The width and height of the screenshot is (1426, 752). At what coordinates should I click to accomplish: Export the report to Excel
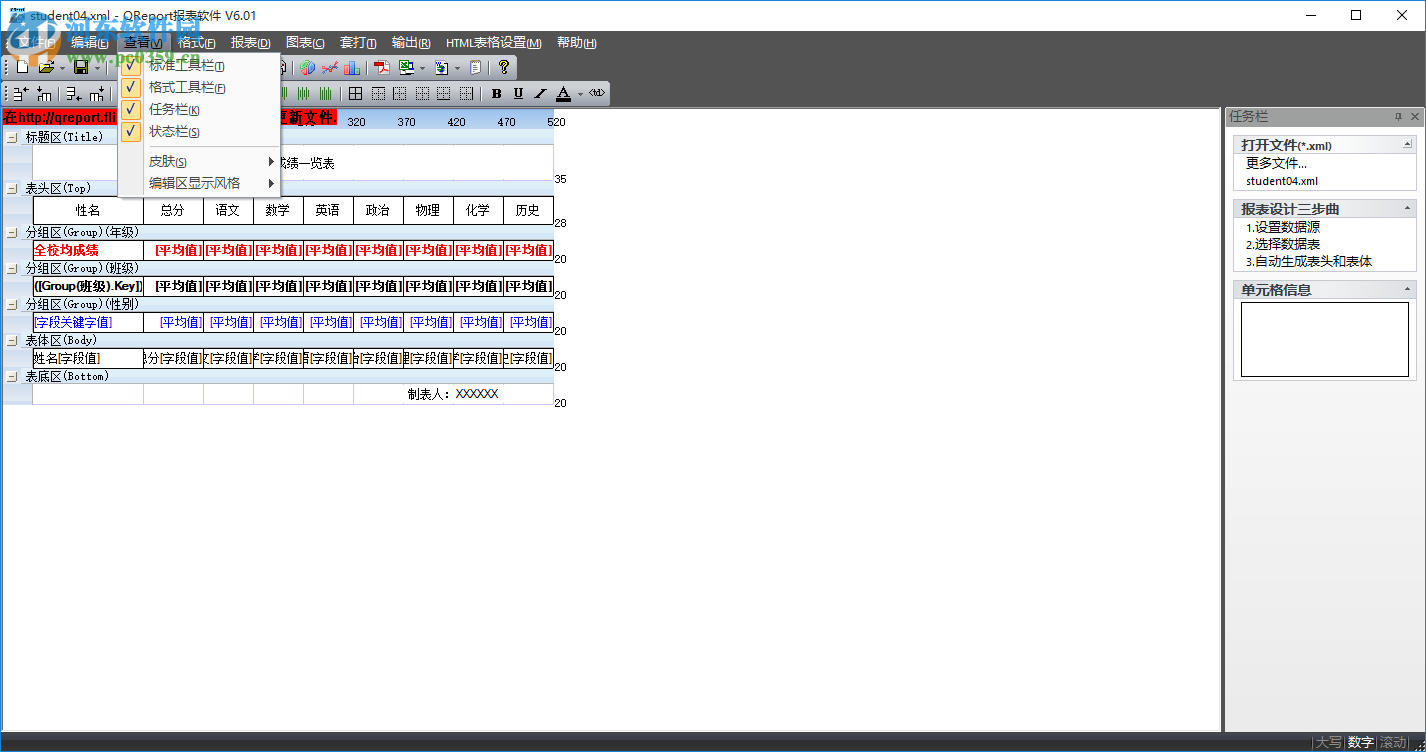click(x=406, y=67)
